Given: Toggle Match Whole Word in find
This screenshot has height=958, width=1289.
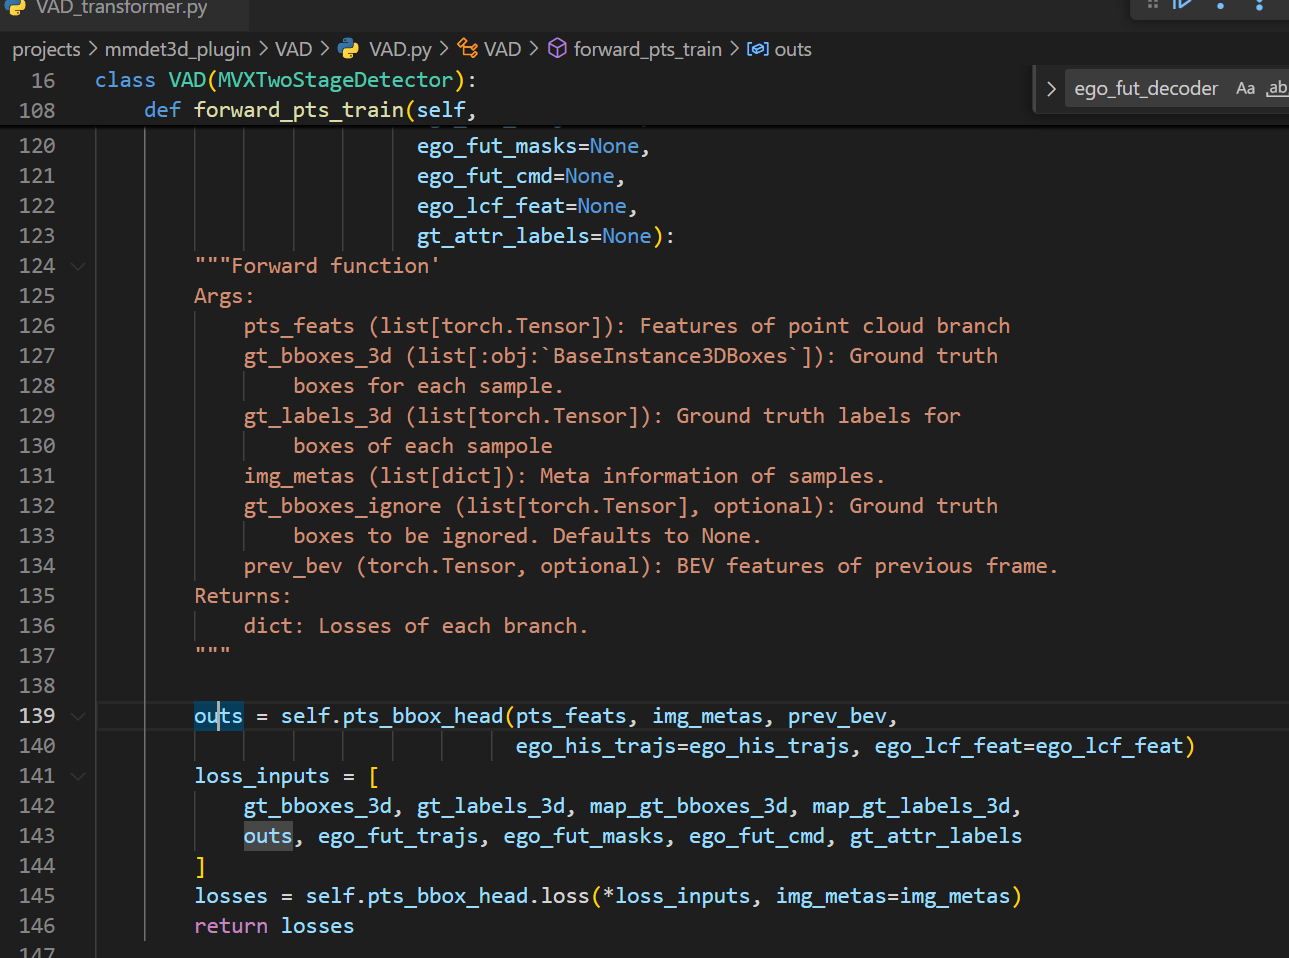Looking at the screenshot, I should 1277,89.
